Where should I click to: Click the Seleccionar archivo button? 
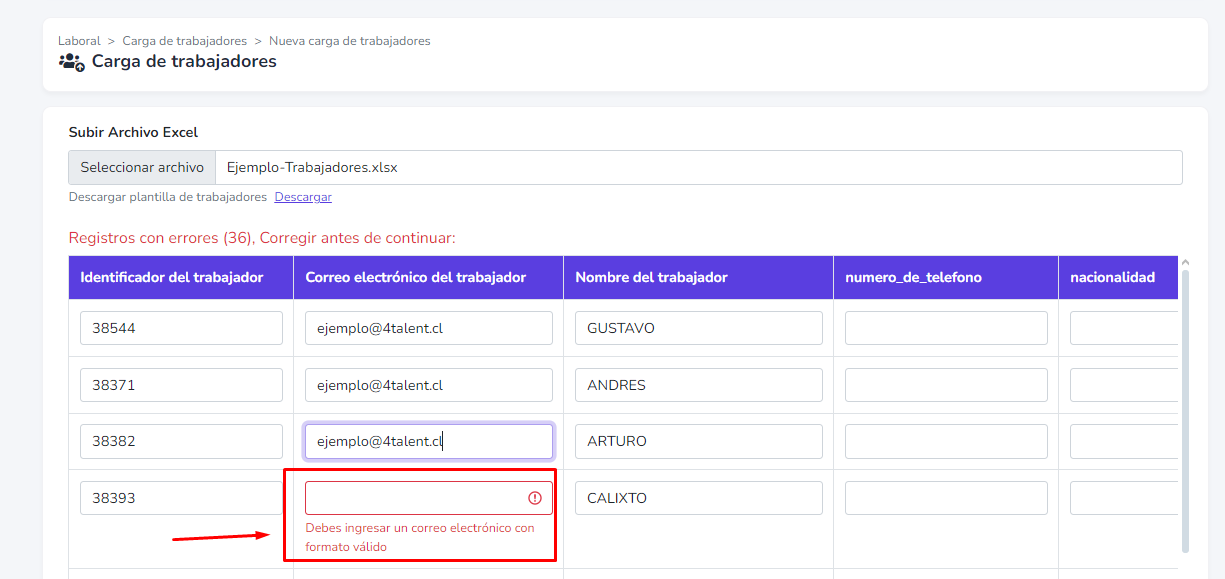142,168
